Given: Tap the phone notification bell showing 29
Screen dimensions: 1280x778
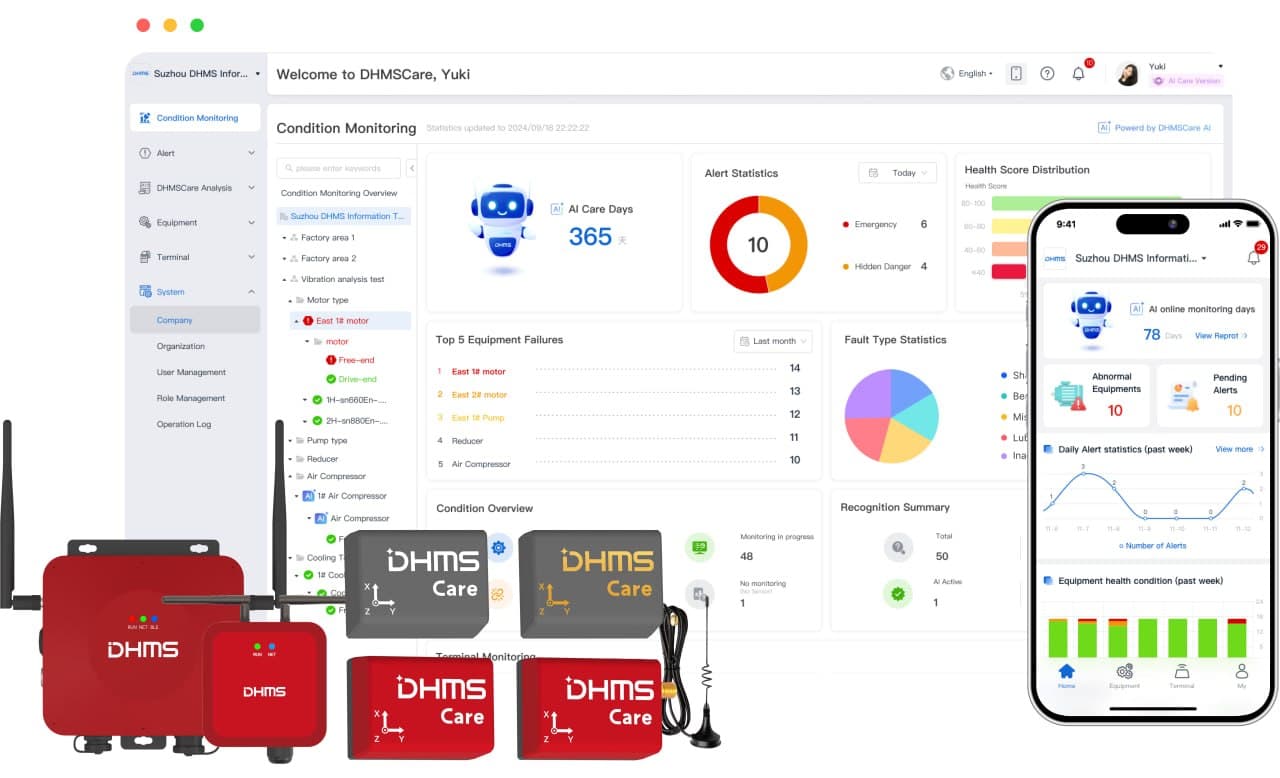Looking at the screenshot, I should pyautogui.click(x=1254, y=257).
